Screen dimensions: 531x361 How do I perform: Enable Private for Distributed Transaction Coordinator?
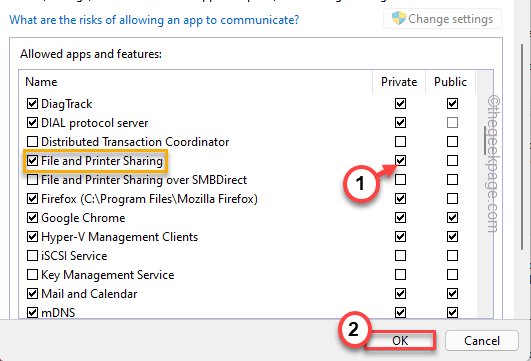(400, 142)
